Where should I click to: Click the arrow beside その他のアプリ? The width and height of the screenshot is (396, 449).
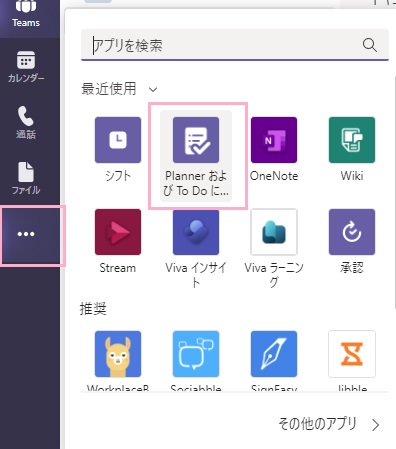point(376,425)
